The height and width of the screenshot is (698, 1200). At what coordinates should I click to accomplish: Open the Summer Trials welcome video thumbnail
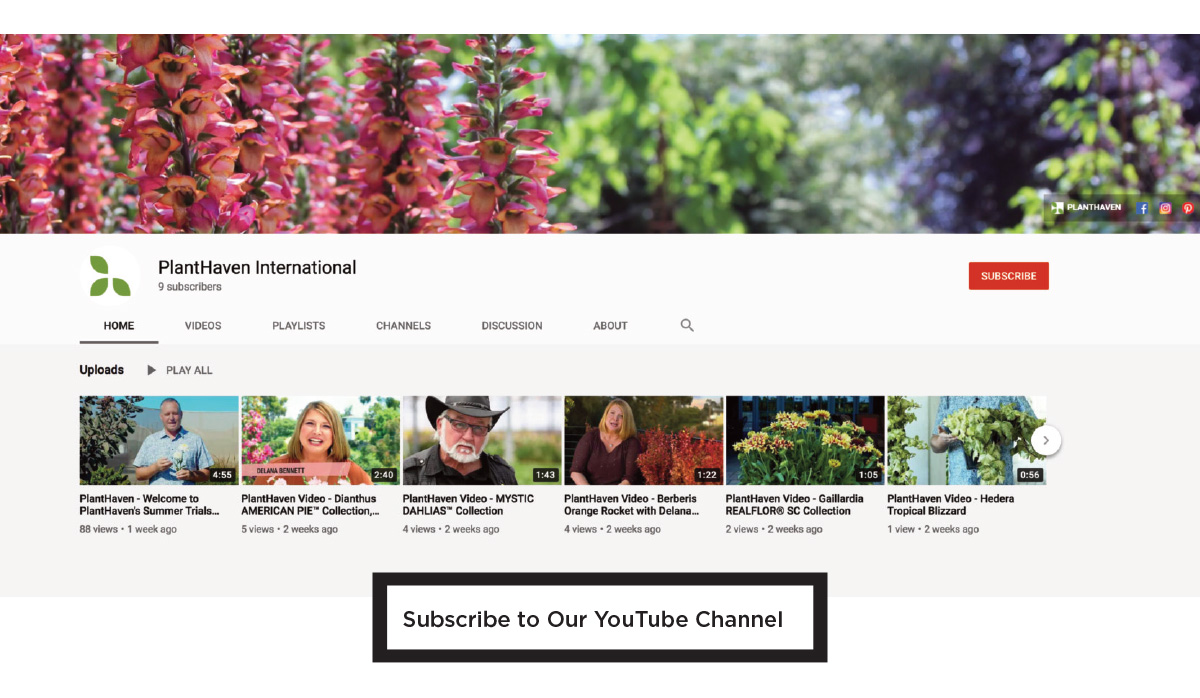point(159,440)
